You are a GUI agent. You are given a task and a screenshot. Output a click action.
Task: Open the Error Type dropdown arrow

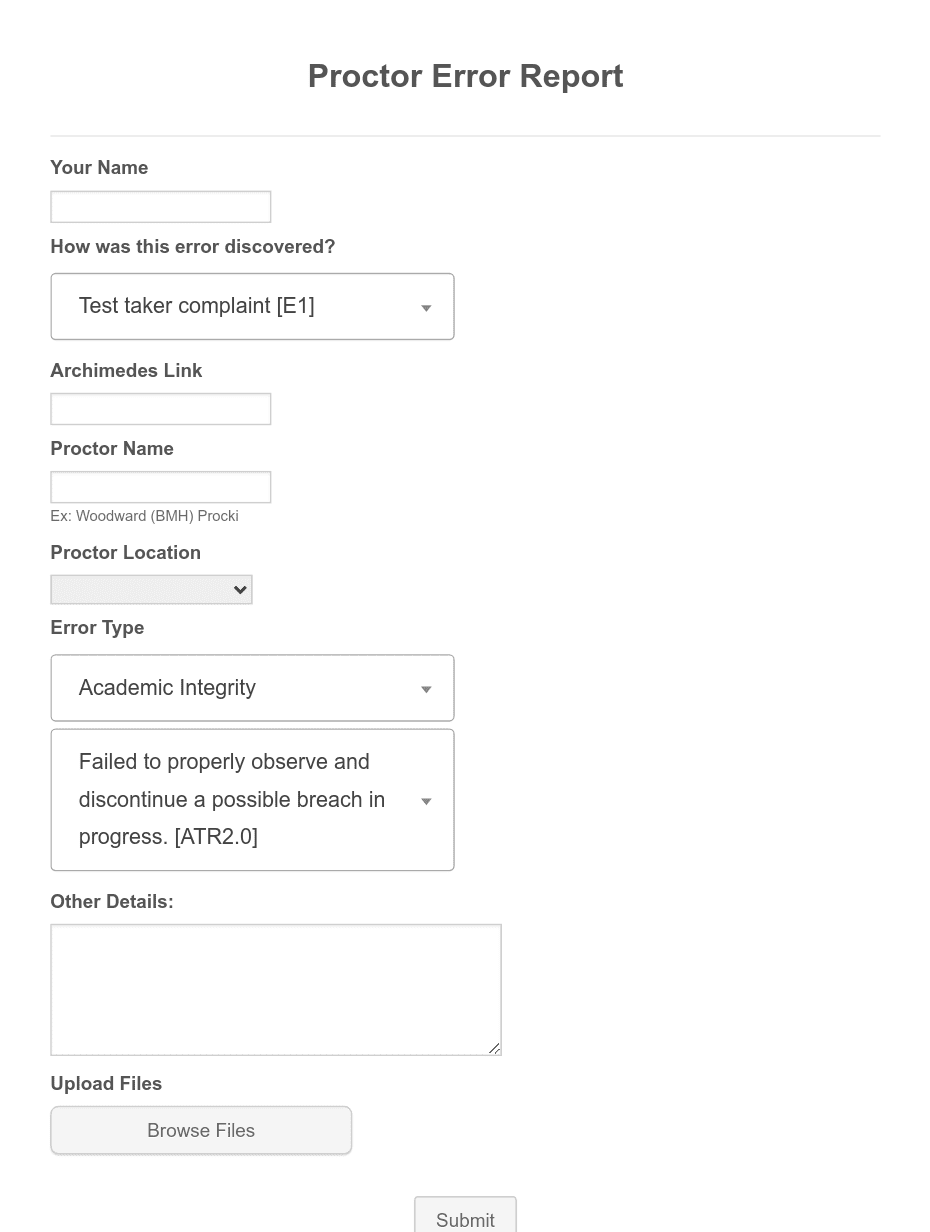tap(426, 689)
